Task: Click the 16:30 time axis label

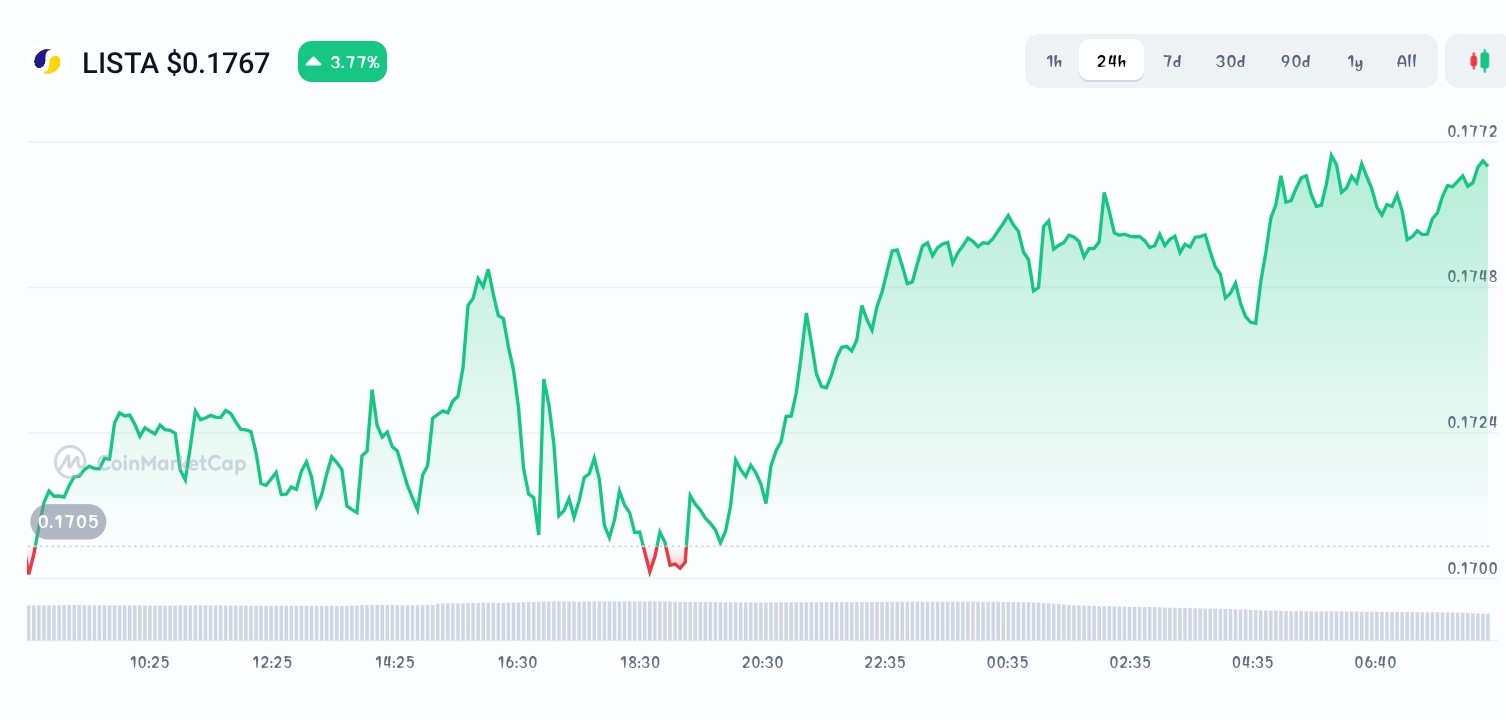Action: pyautogui.click(x=517, y=662)
